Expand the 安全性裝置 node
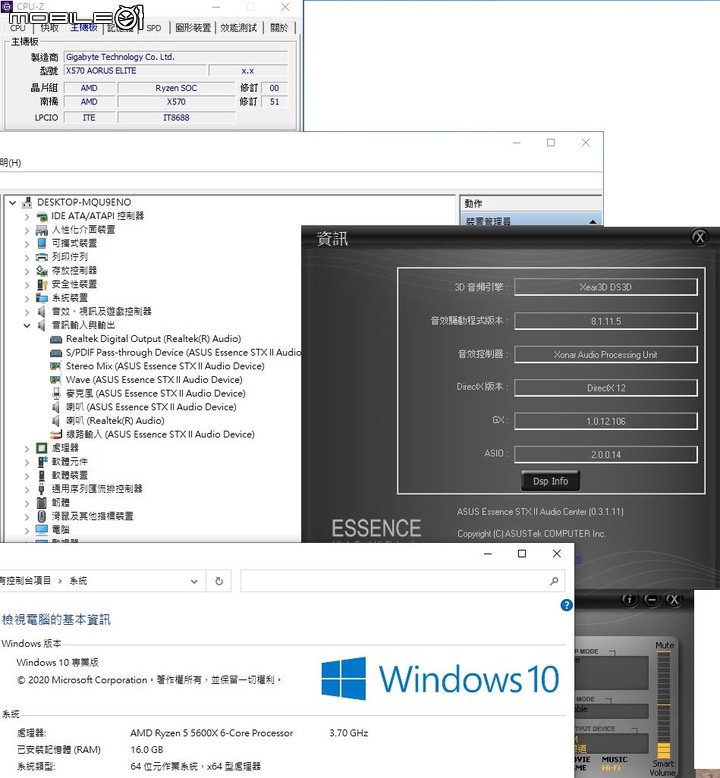Viewport: 720px width, 778px height. coord(27,284)
